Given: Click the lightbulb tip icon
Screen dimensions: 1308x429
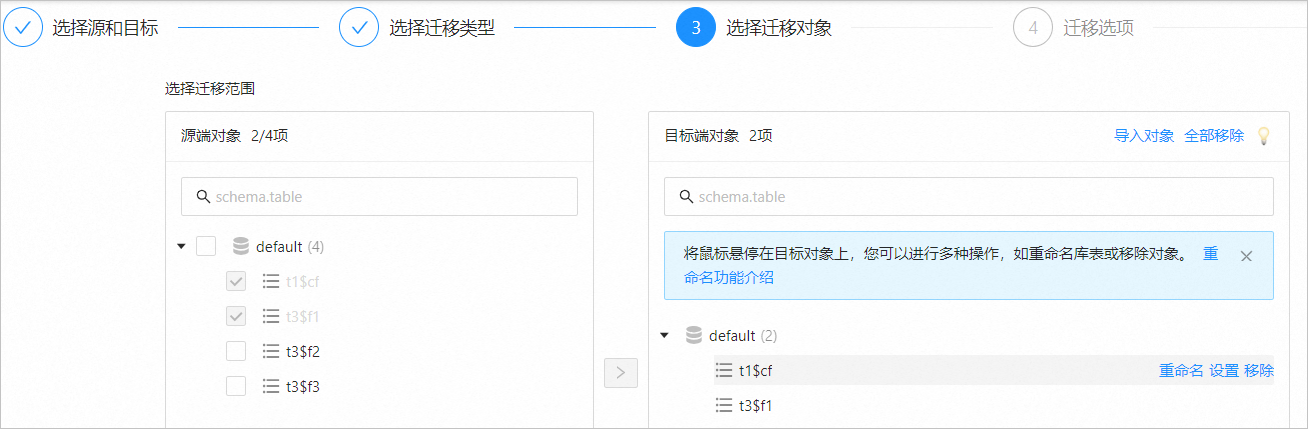Looking at the screenshot, I should [x=1263, y=136].
